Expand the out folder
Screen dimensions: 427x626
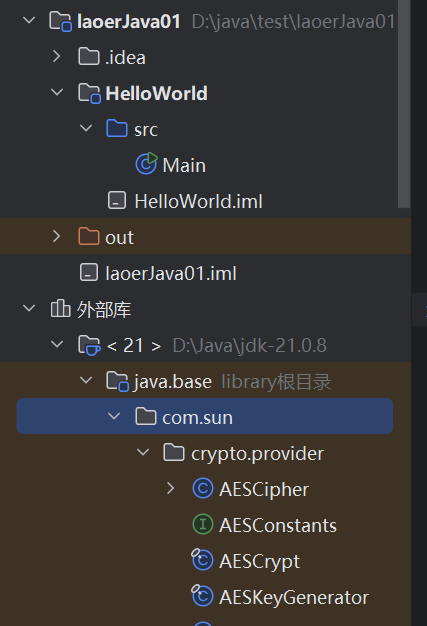click(57, 237)
